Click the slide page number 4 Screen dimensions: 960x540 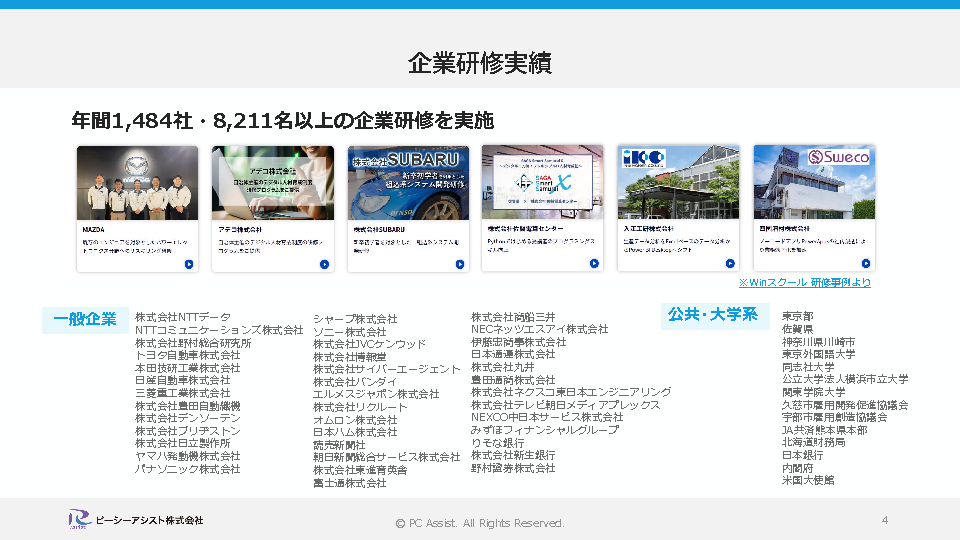point(884,520)
